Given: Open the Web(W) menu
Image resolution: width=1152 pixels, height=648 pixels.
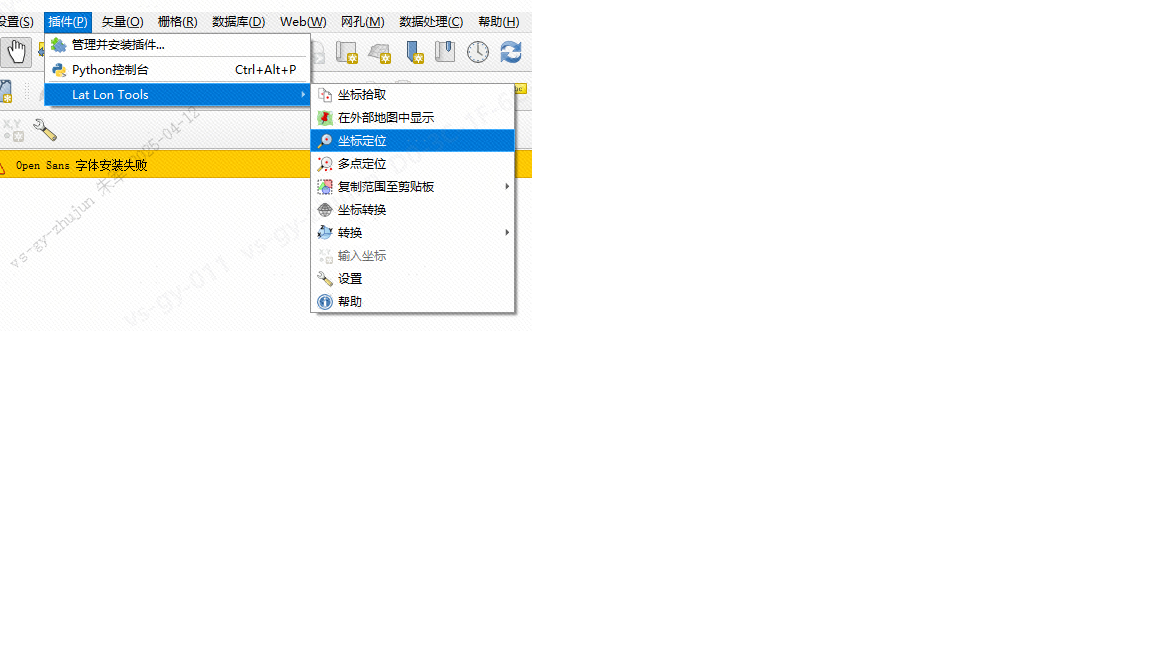Looking at the screenshot, I should [x=303, y=21].
